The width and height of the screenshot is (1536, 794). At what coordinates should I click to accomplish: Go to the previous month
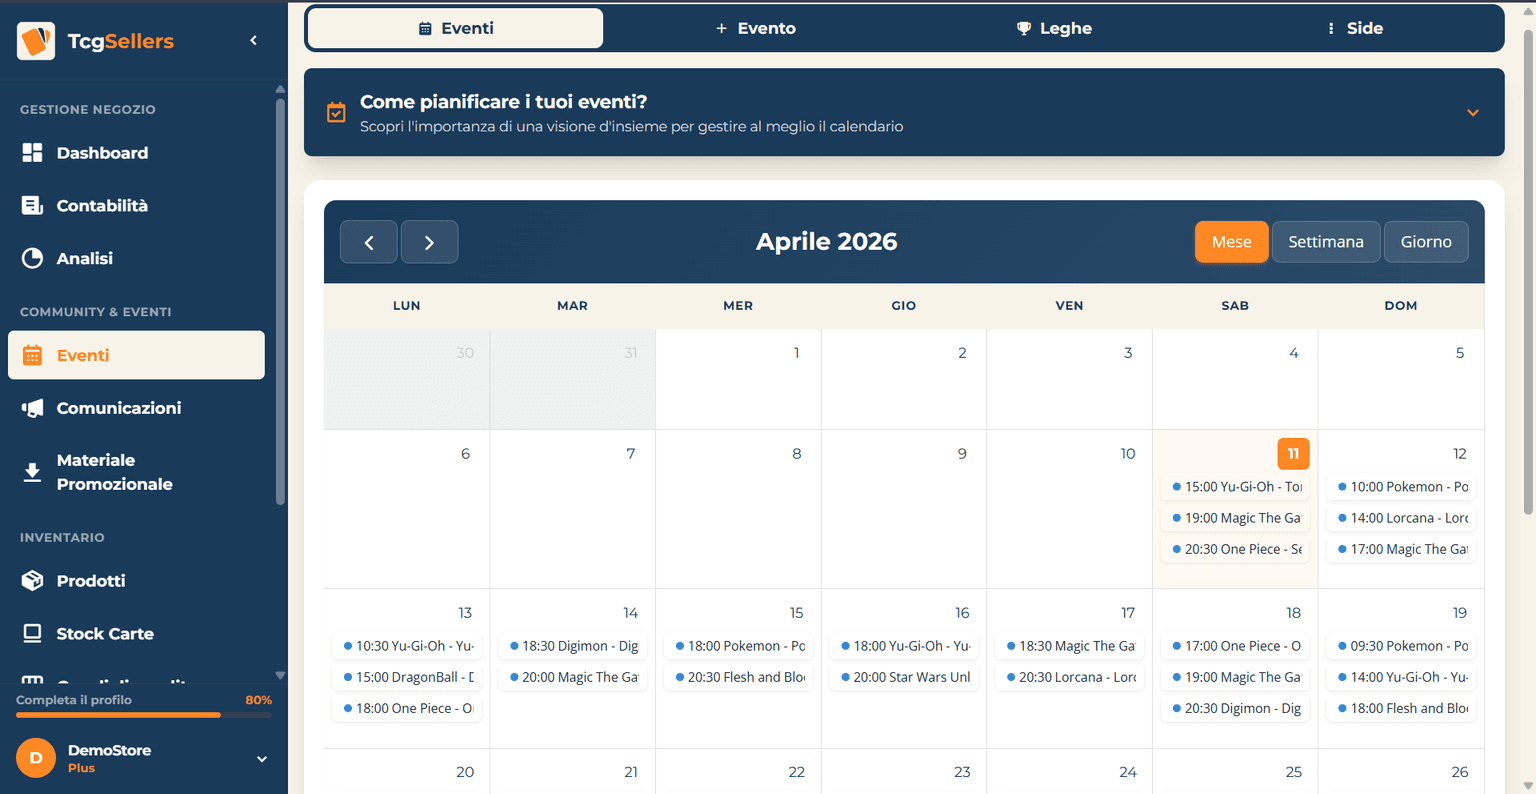pyautogui.click(x=369, y=242)
